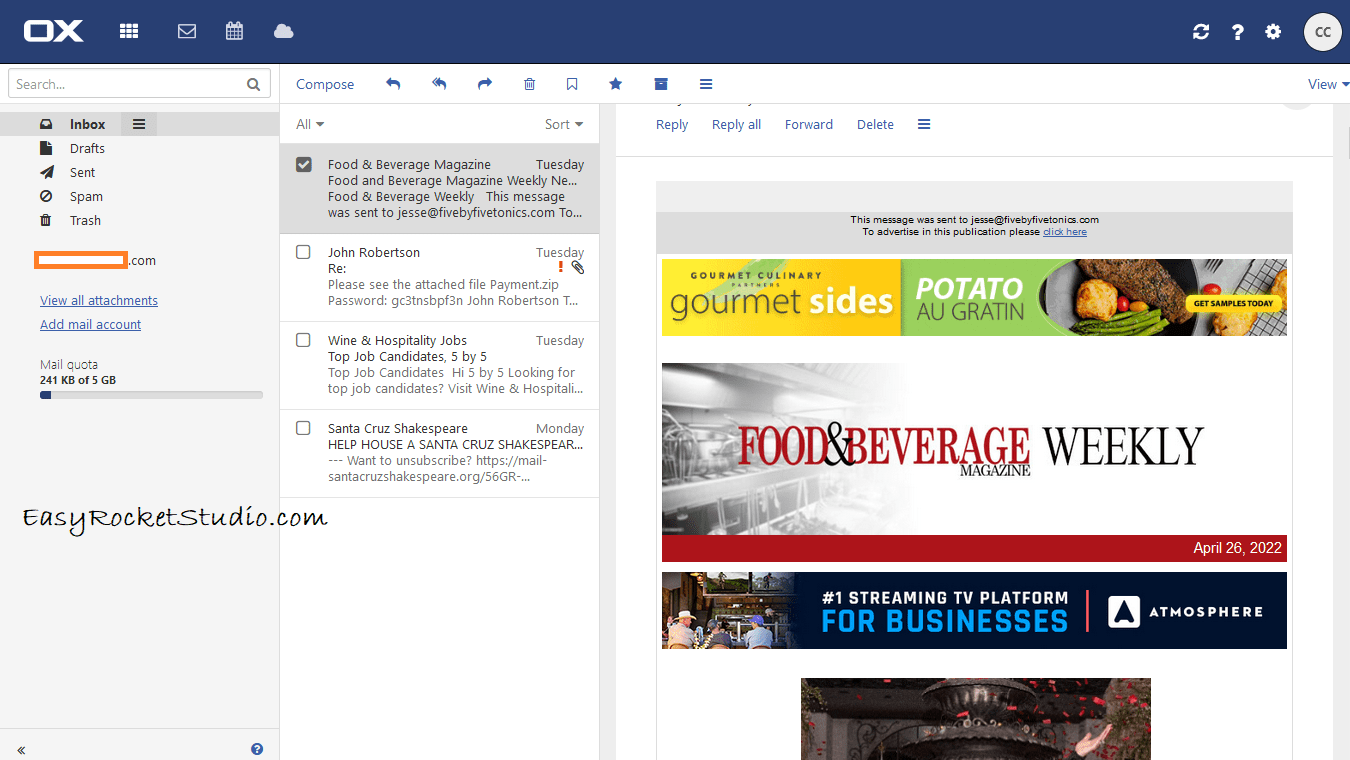Check the Santa Cruz Shakespeare checkbox
This screenshot has width=1350, height=760.
[x=304, y=428]
